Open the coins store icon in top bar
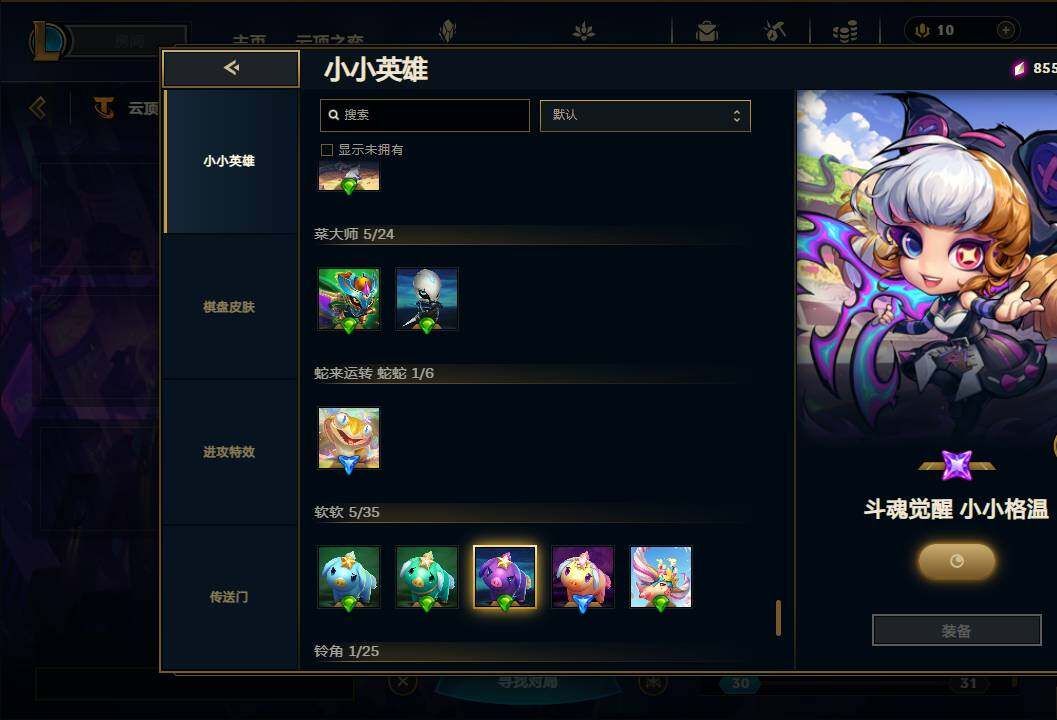 (845, 31)
